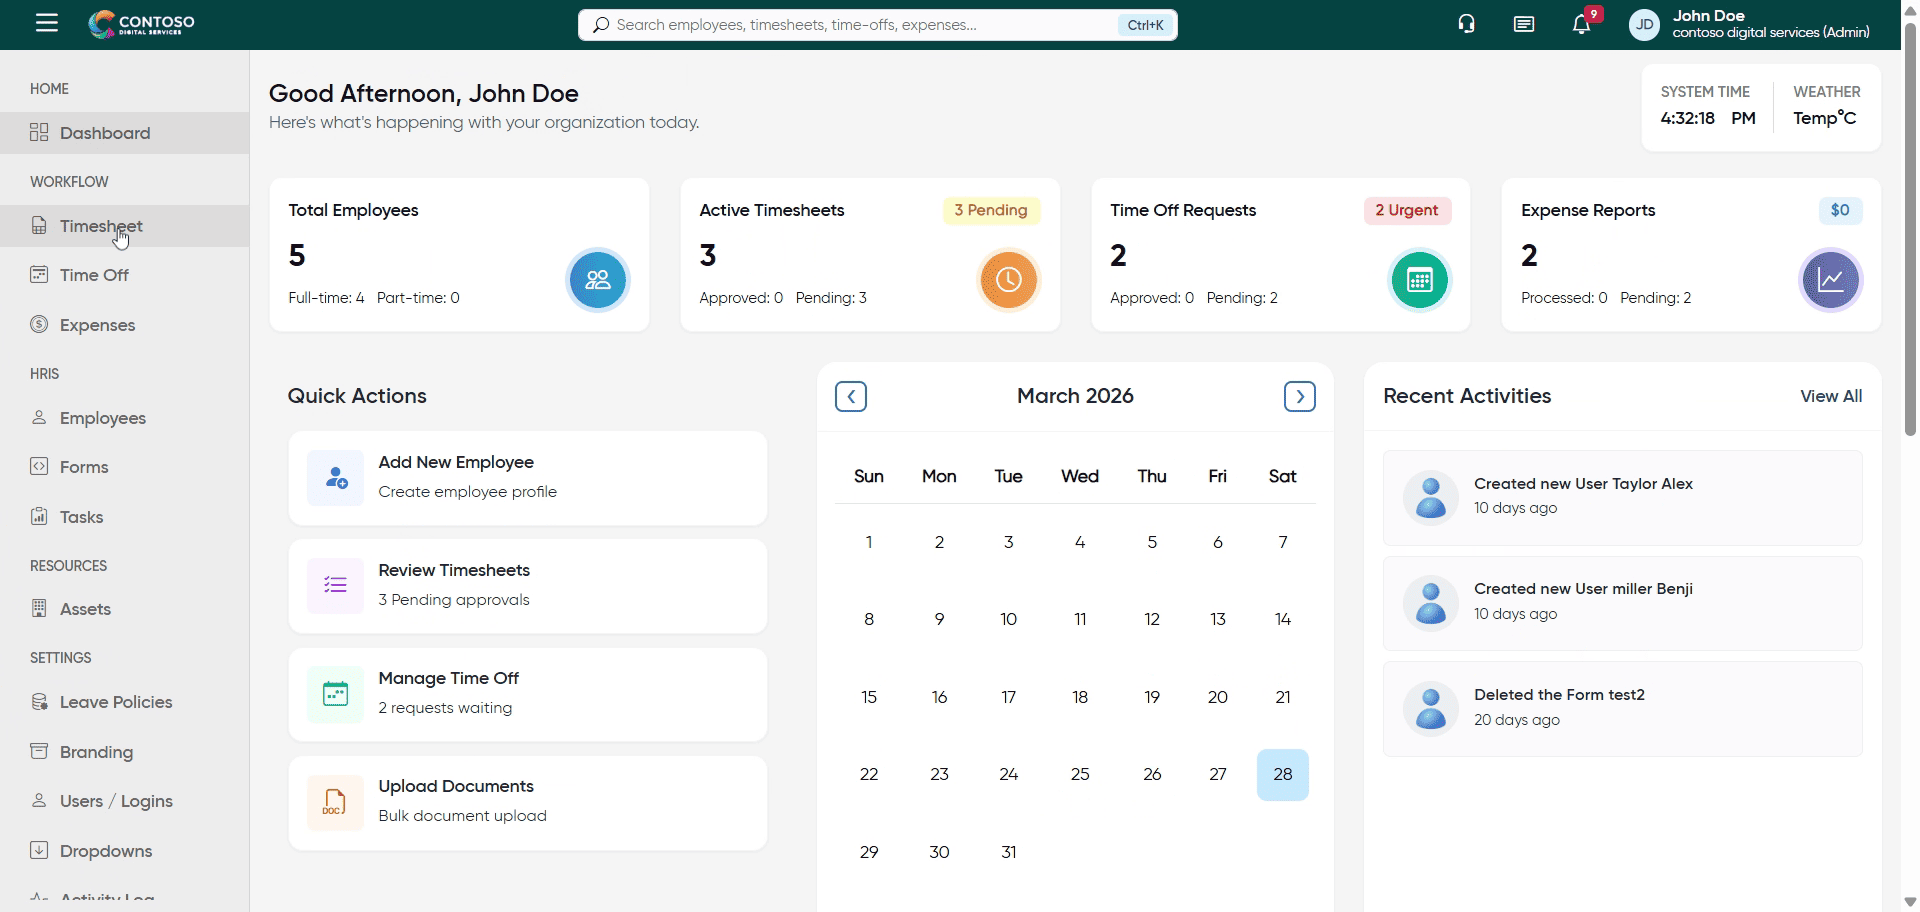
Task: Navigate to Leave Policies settings
Action: pyautogui.click(x=115, y=702)
